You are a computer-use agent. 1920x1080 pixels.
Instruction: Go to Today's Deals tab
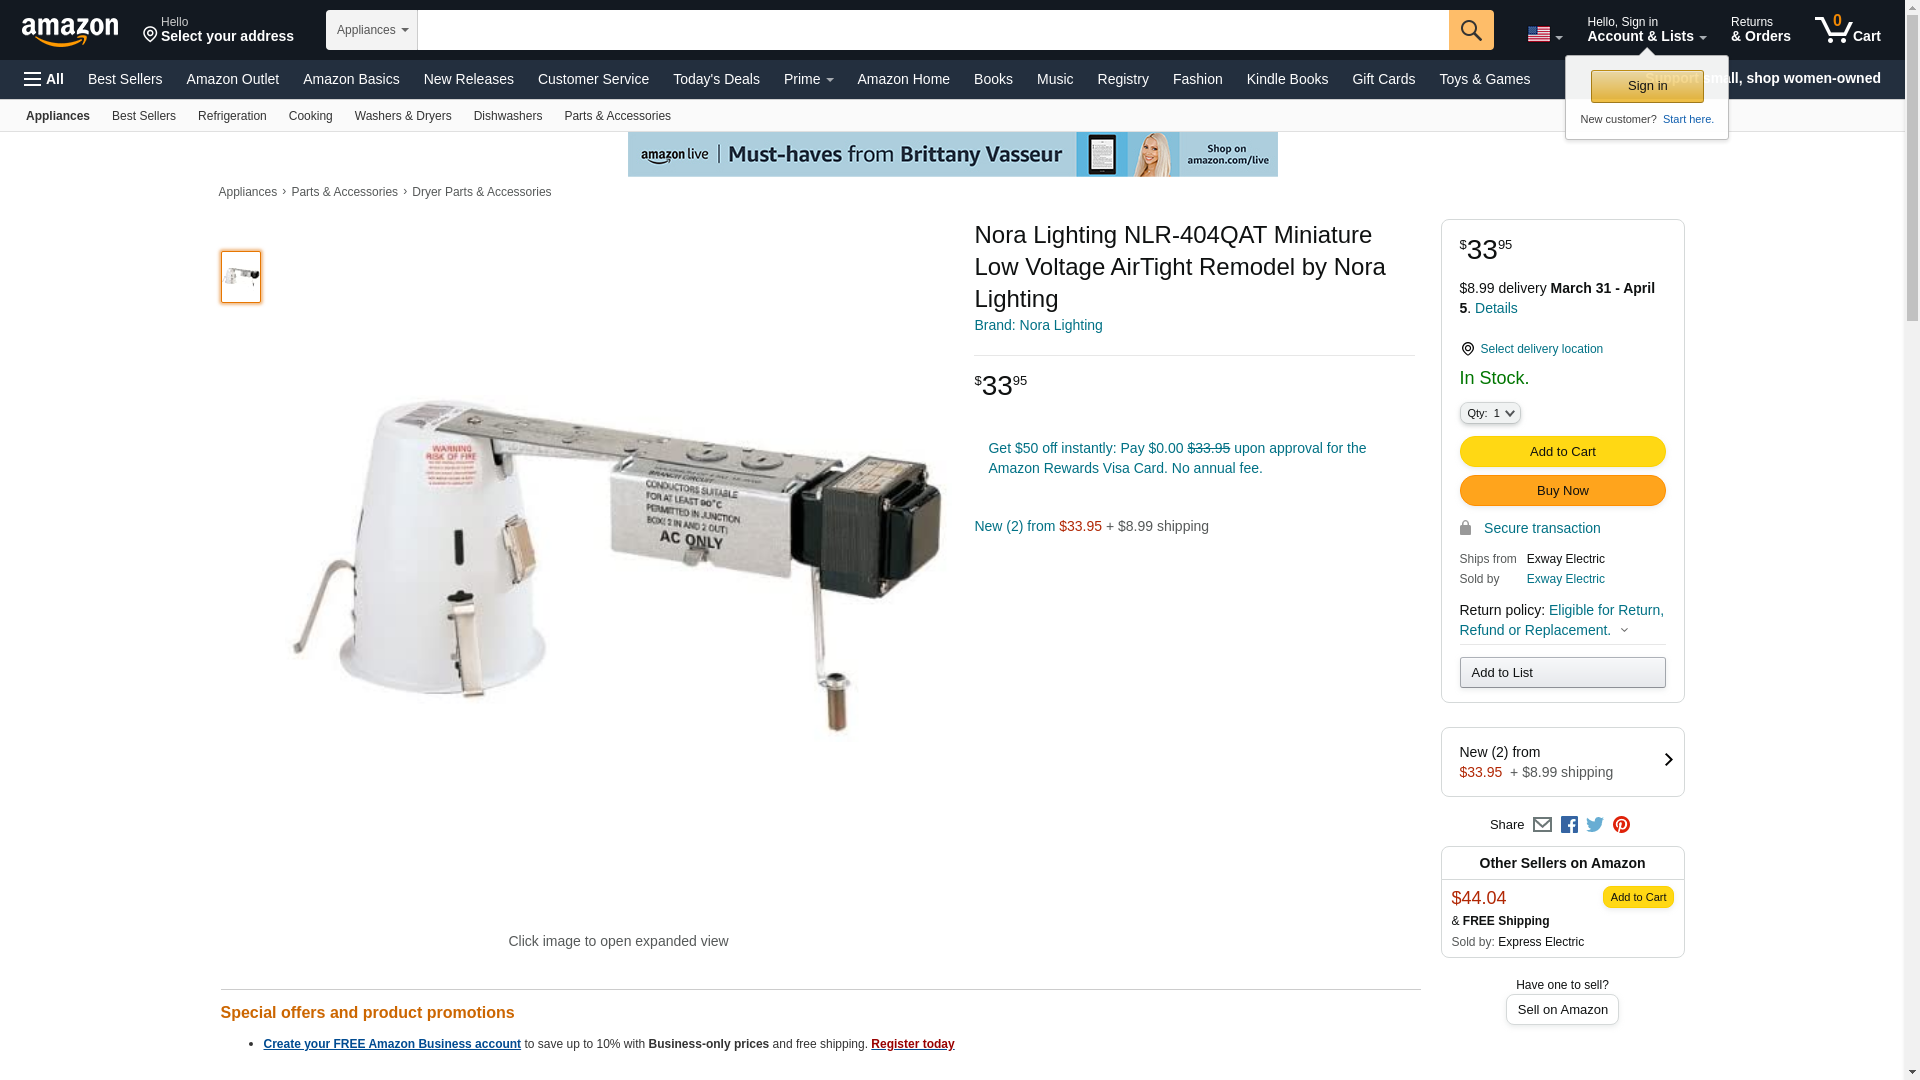(716, 79)
